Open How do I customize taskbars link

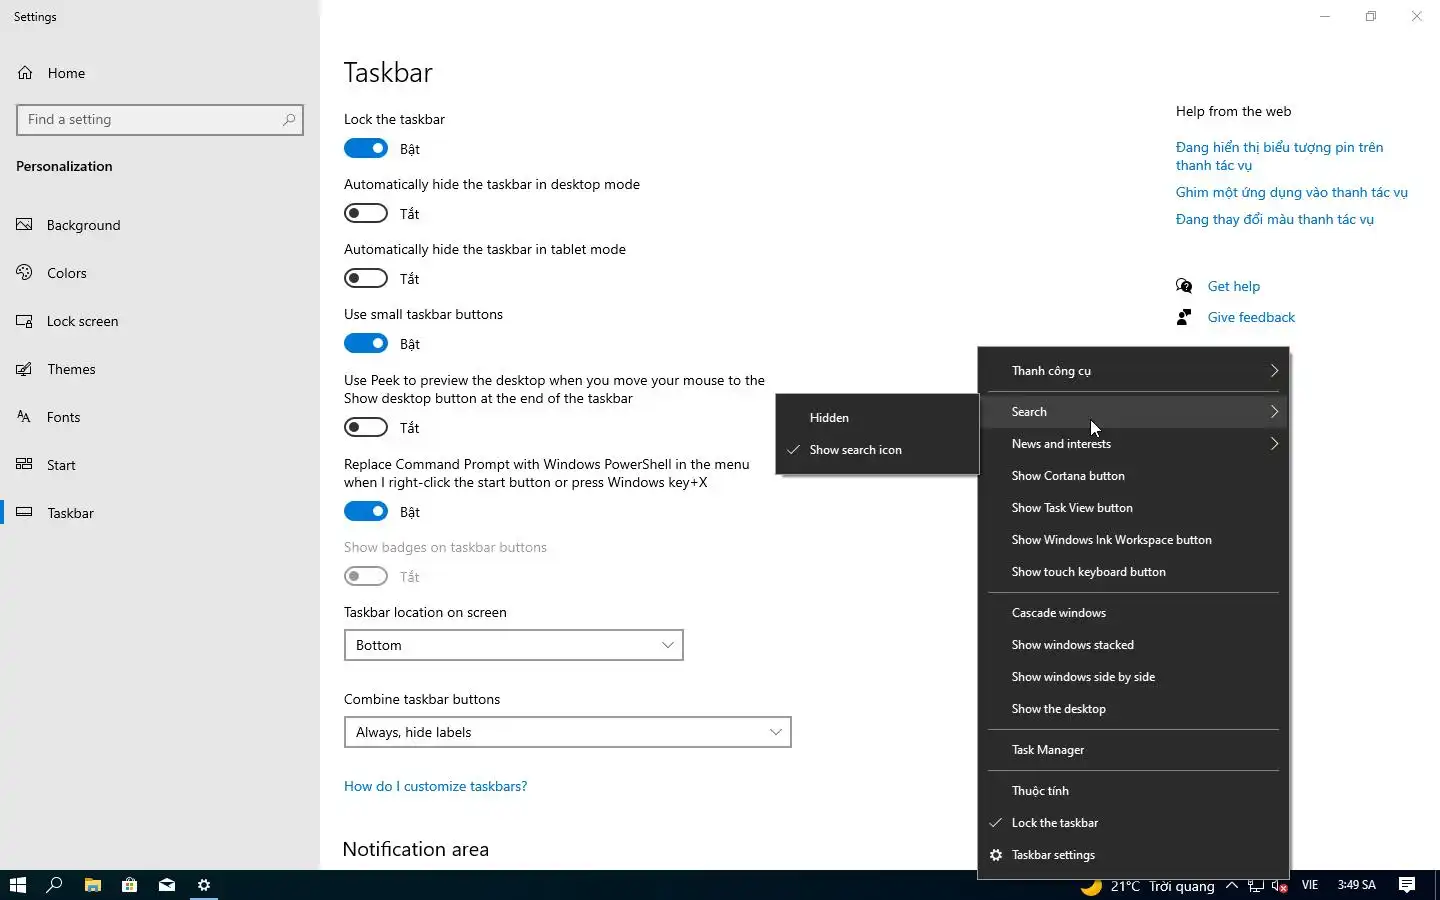pyautogui.click(x=435, y=786)
